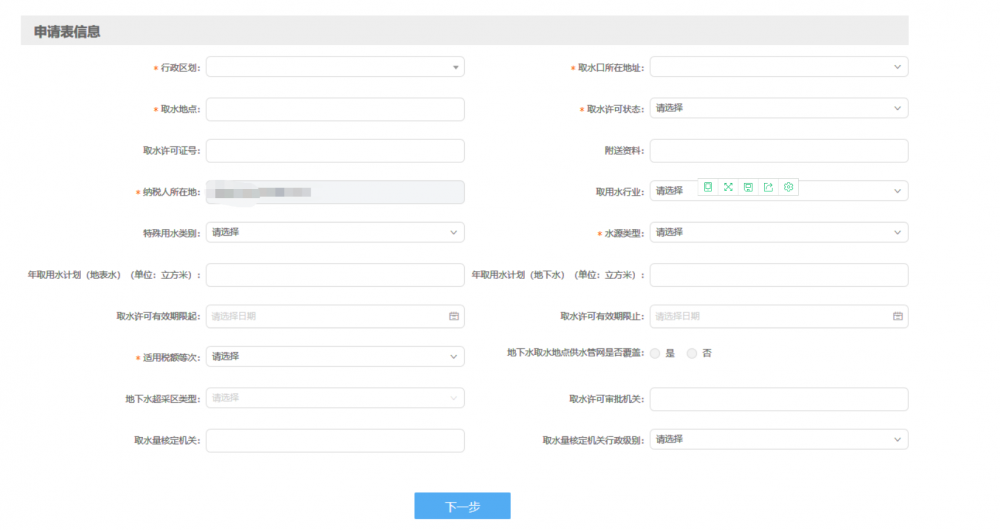This screenshot has width=1000, height=530.
Task: Expand the 适用税额等次 dropdown
Action: [x=335, y=357]
